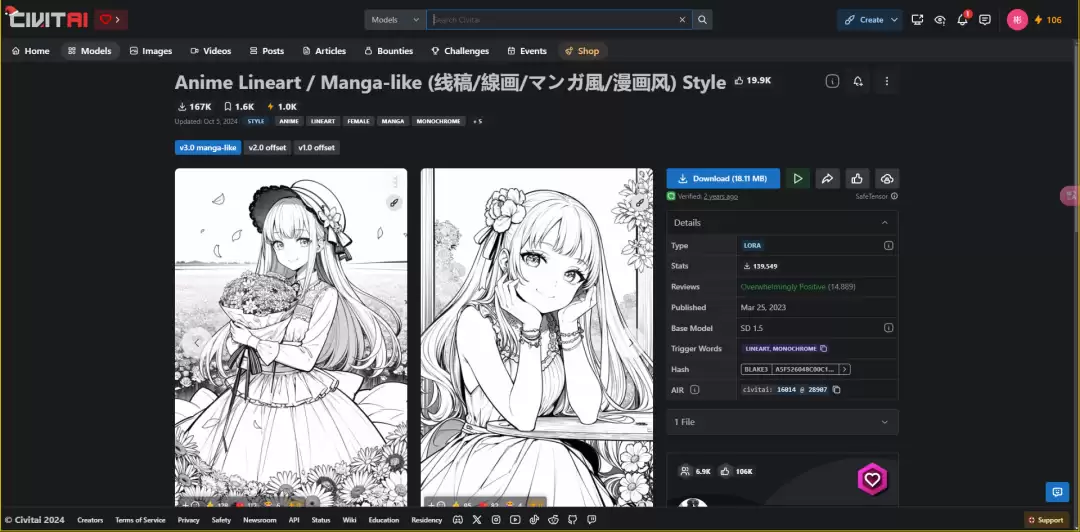Copy the LINEART, MONOCHROME trigger words
The height and width of the screenshot is (532, 1080).
(823, 349)
